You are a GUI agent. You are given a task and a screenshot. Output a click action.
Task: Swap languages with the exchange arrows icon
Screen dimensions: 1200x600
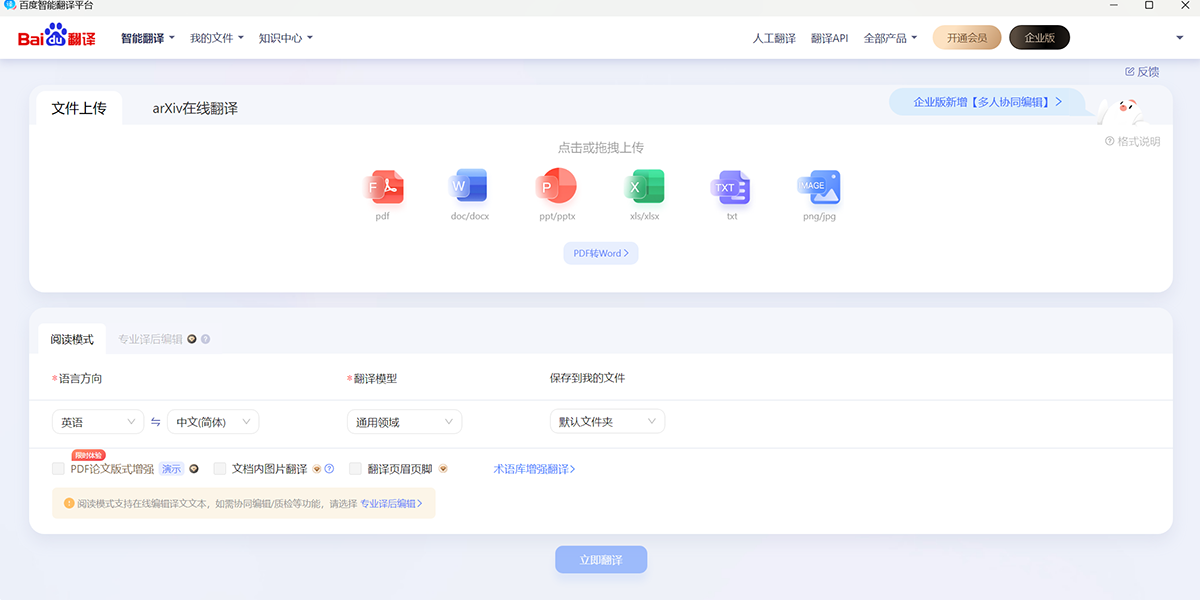[155, 422]
